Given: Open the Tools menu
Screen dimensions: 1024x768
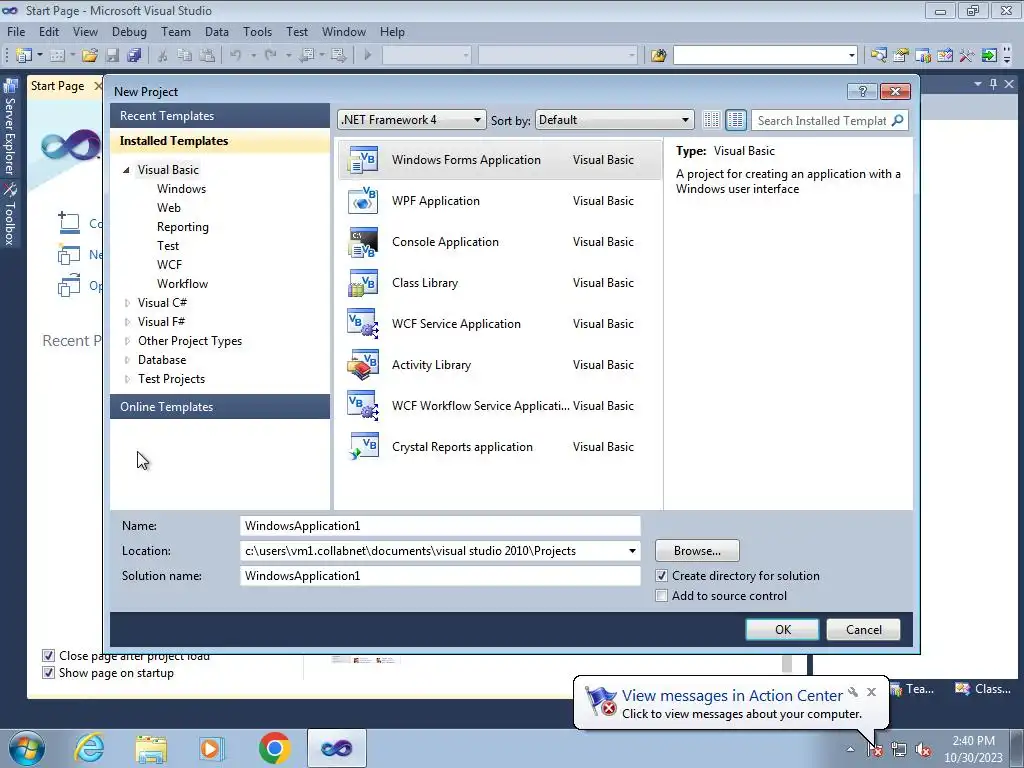Looking at the screenshot, I should (257, 31).
